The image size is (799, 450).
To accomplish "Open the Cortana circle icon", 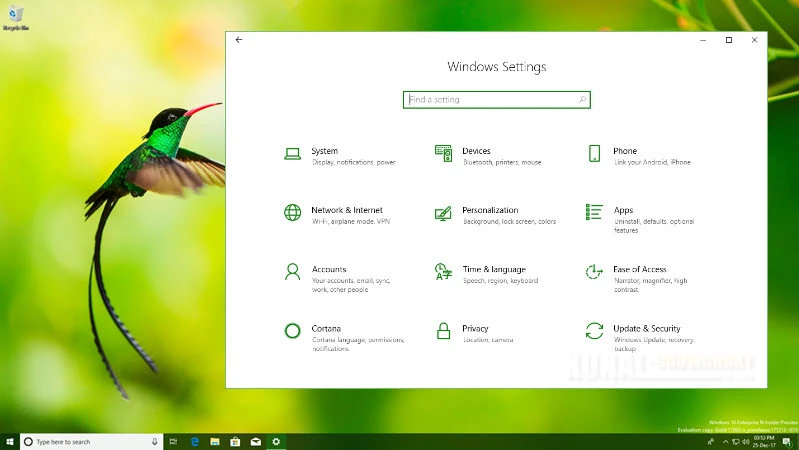I will [292, 331].
